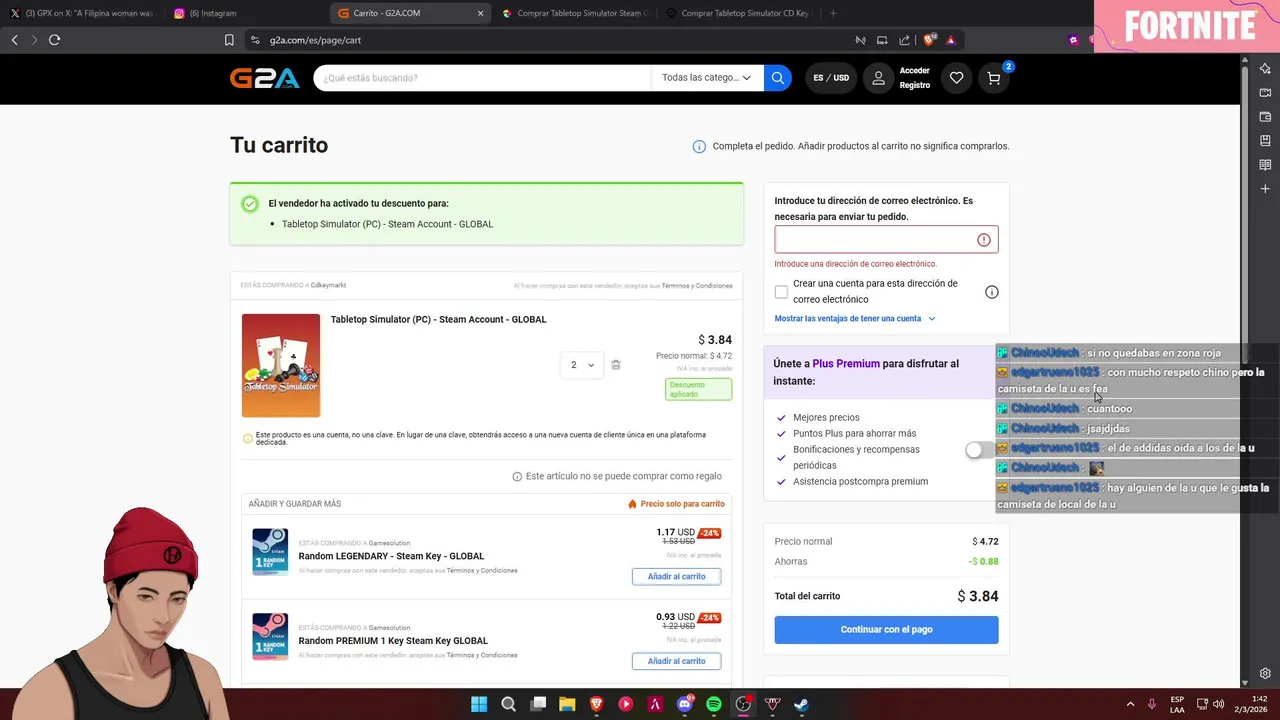Image resolution: width=1280 pixels, height=720 pixels.
Task: Open sidebar settings gear icon
Action: pyautogui.click(x=1265, y=673)
